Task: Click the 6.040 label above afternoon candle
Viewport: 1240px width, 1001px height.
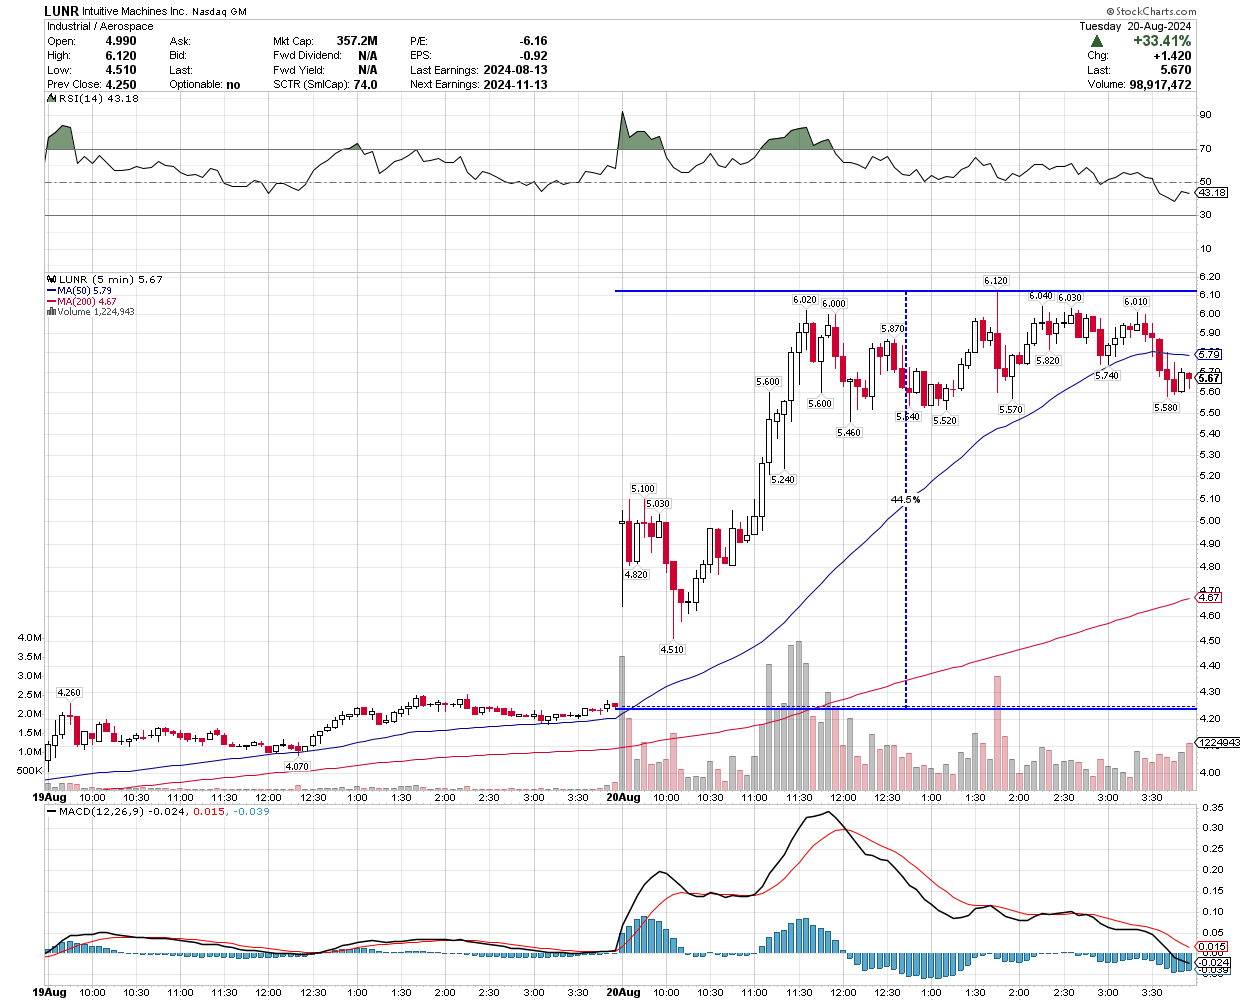Action: 1041,296
